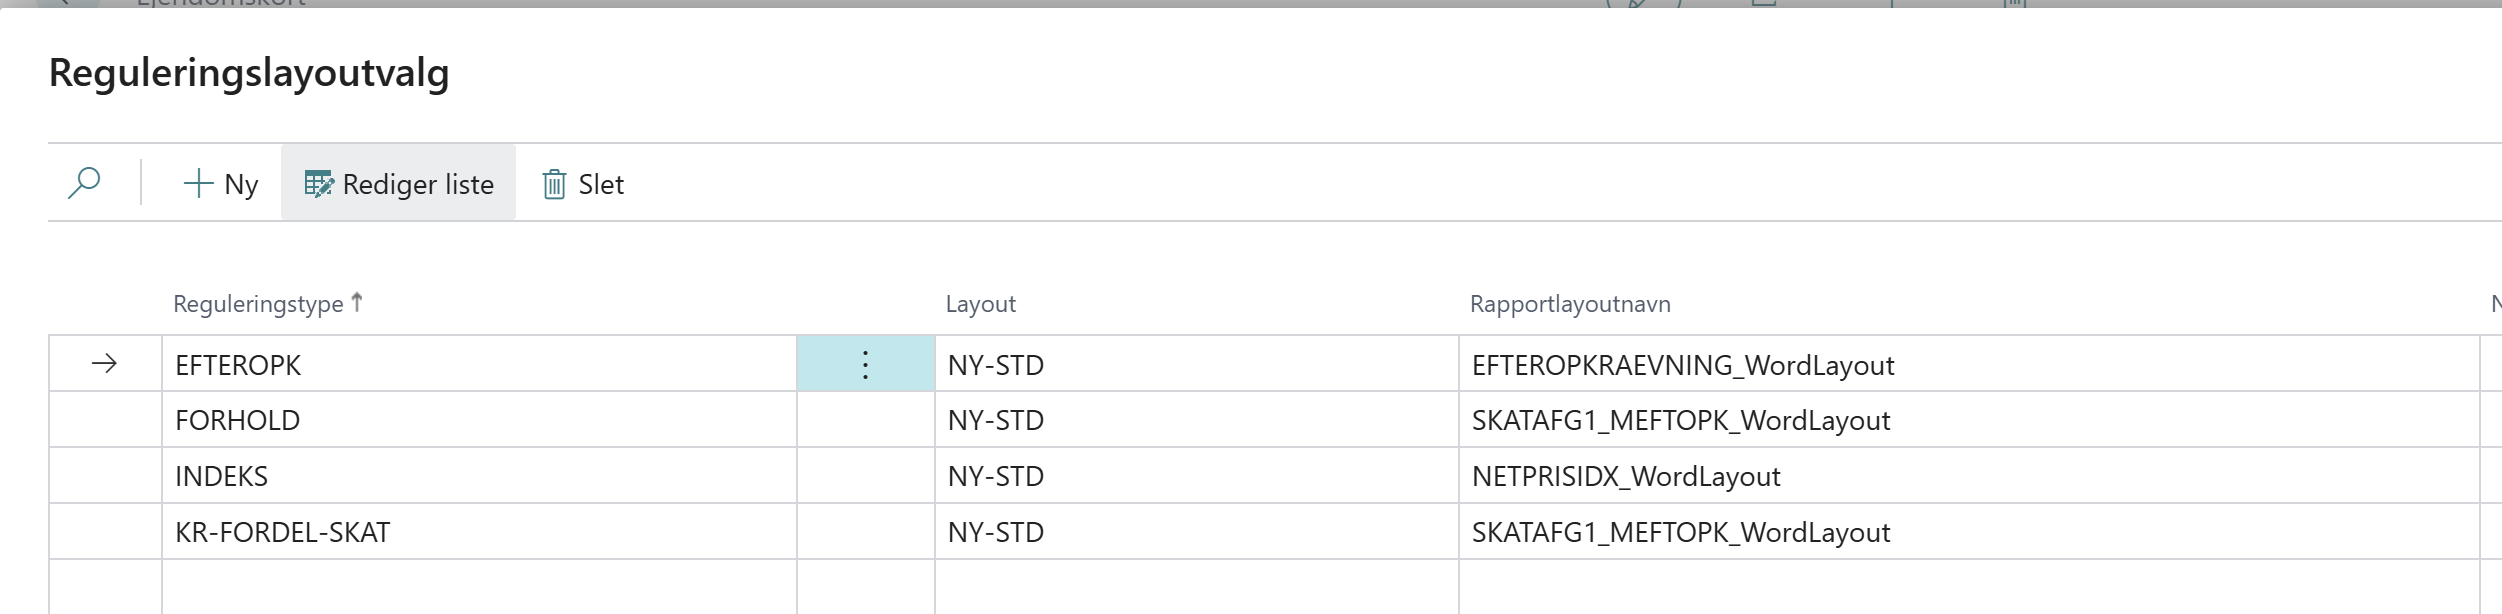Click NY-STD layout in the INDEKS row
This screenshot has width=2502, height=614.
(1196, 476)
